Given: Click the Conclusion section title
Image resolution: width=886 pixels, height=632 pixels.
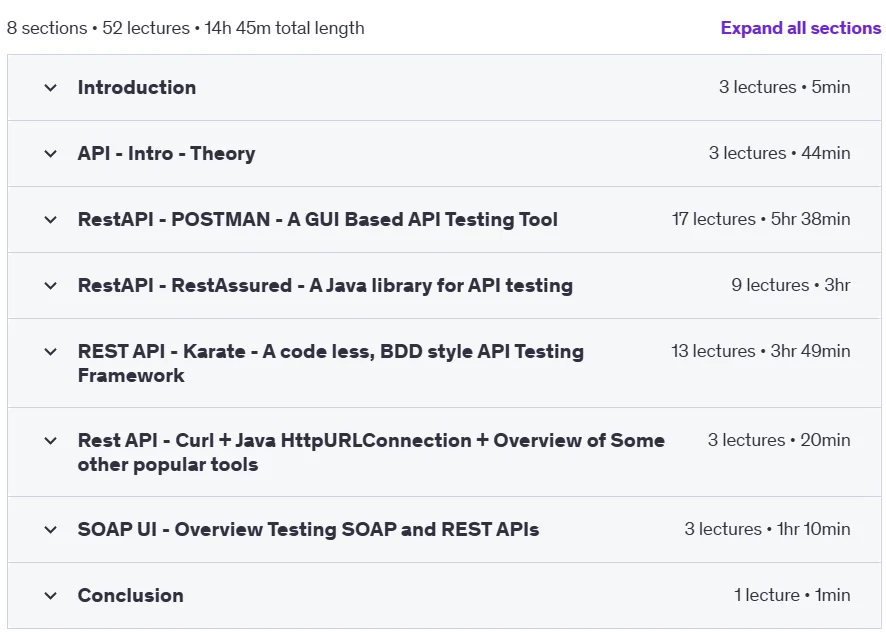Looking at the screenshot, I should pos(131,595).
